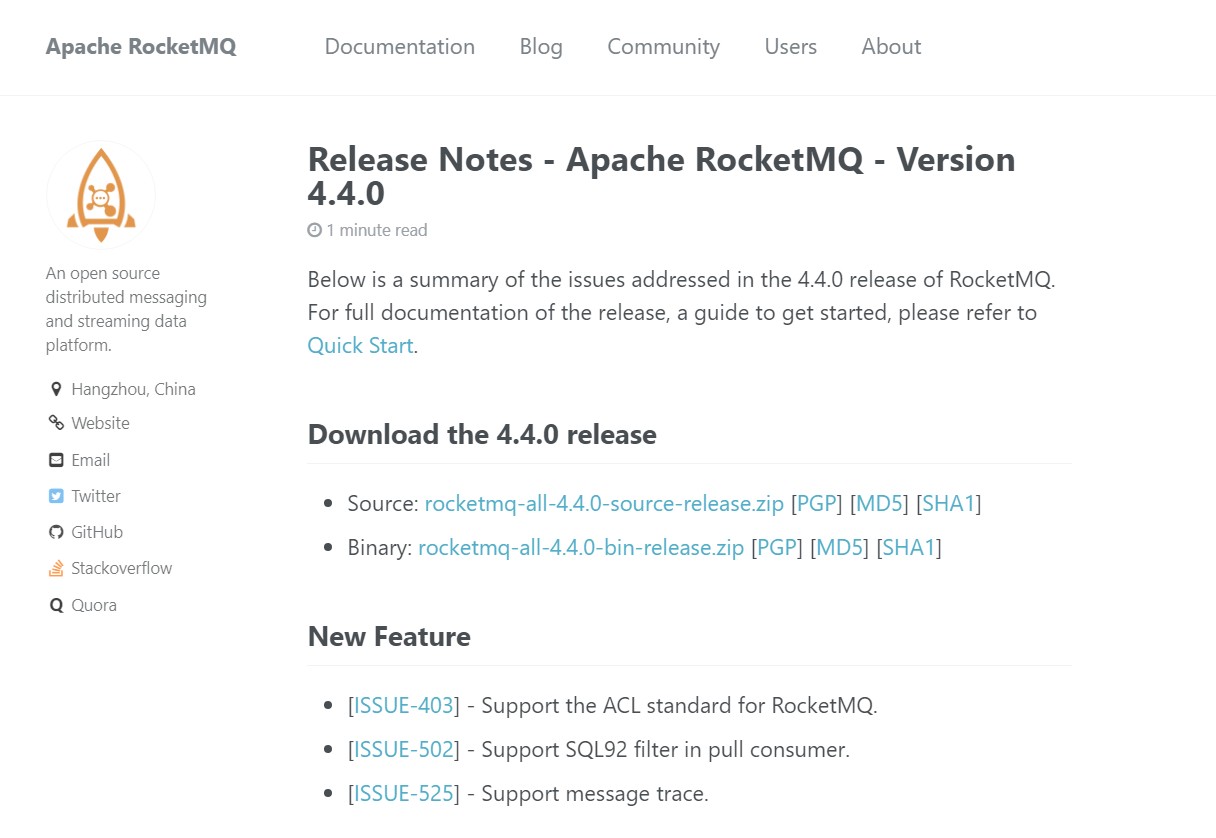The height and width of the screenshot is (838, 1216).
Task: Open the Stackoverflow icon in the sidebar
Action: (x=56, y=568)
